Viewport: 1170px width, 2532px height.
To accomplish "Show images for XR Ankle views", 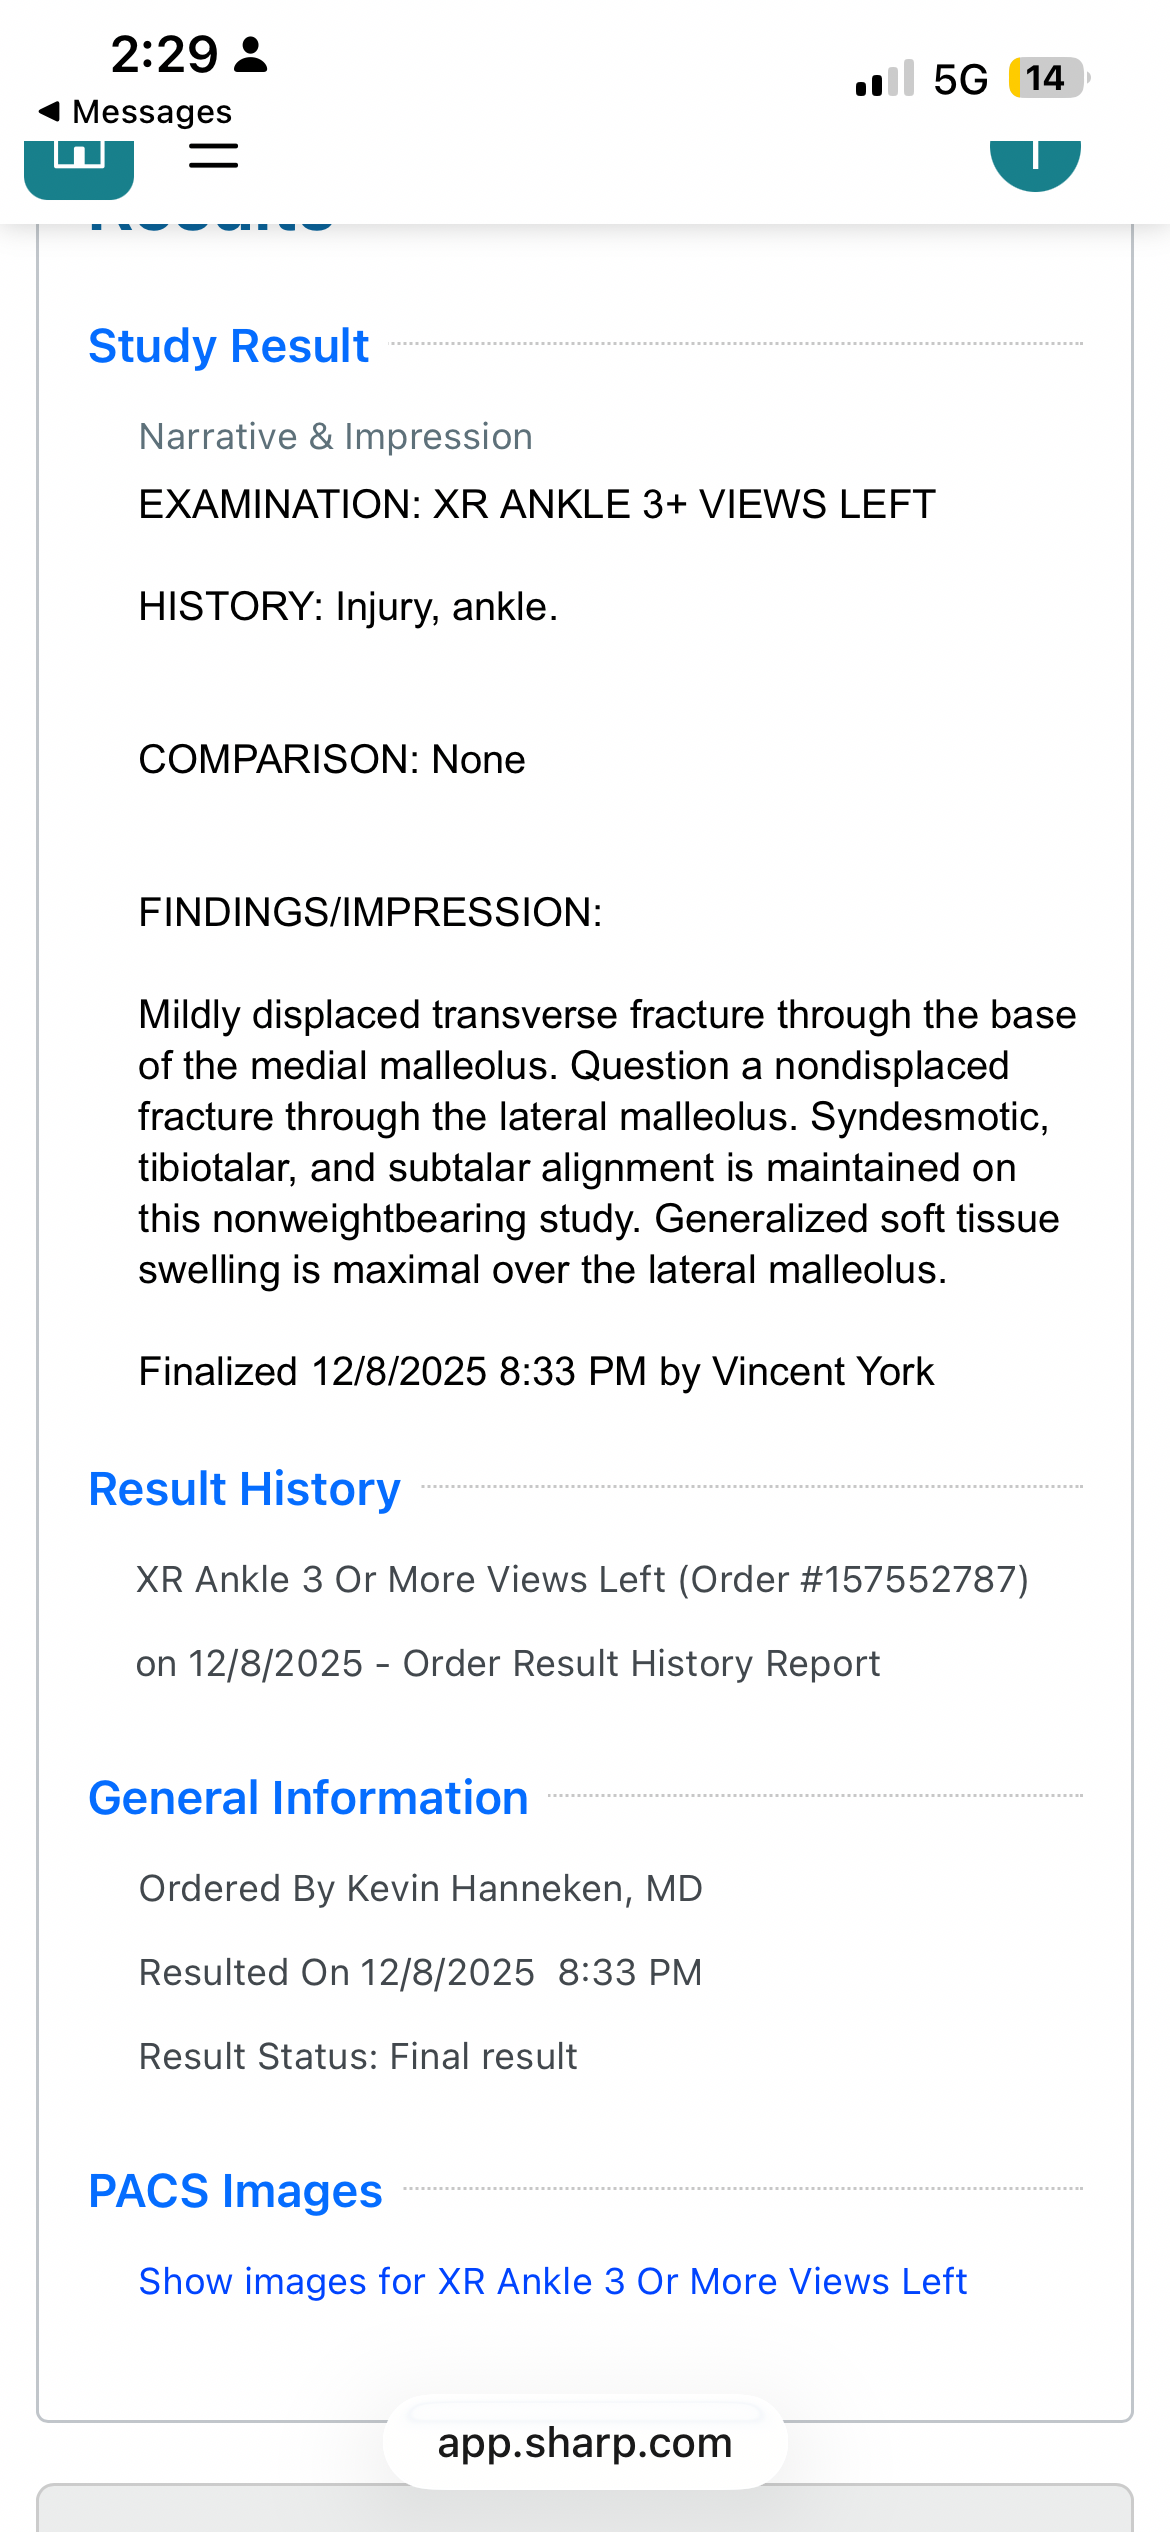I will [x=552, y=2281].
